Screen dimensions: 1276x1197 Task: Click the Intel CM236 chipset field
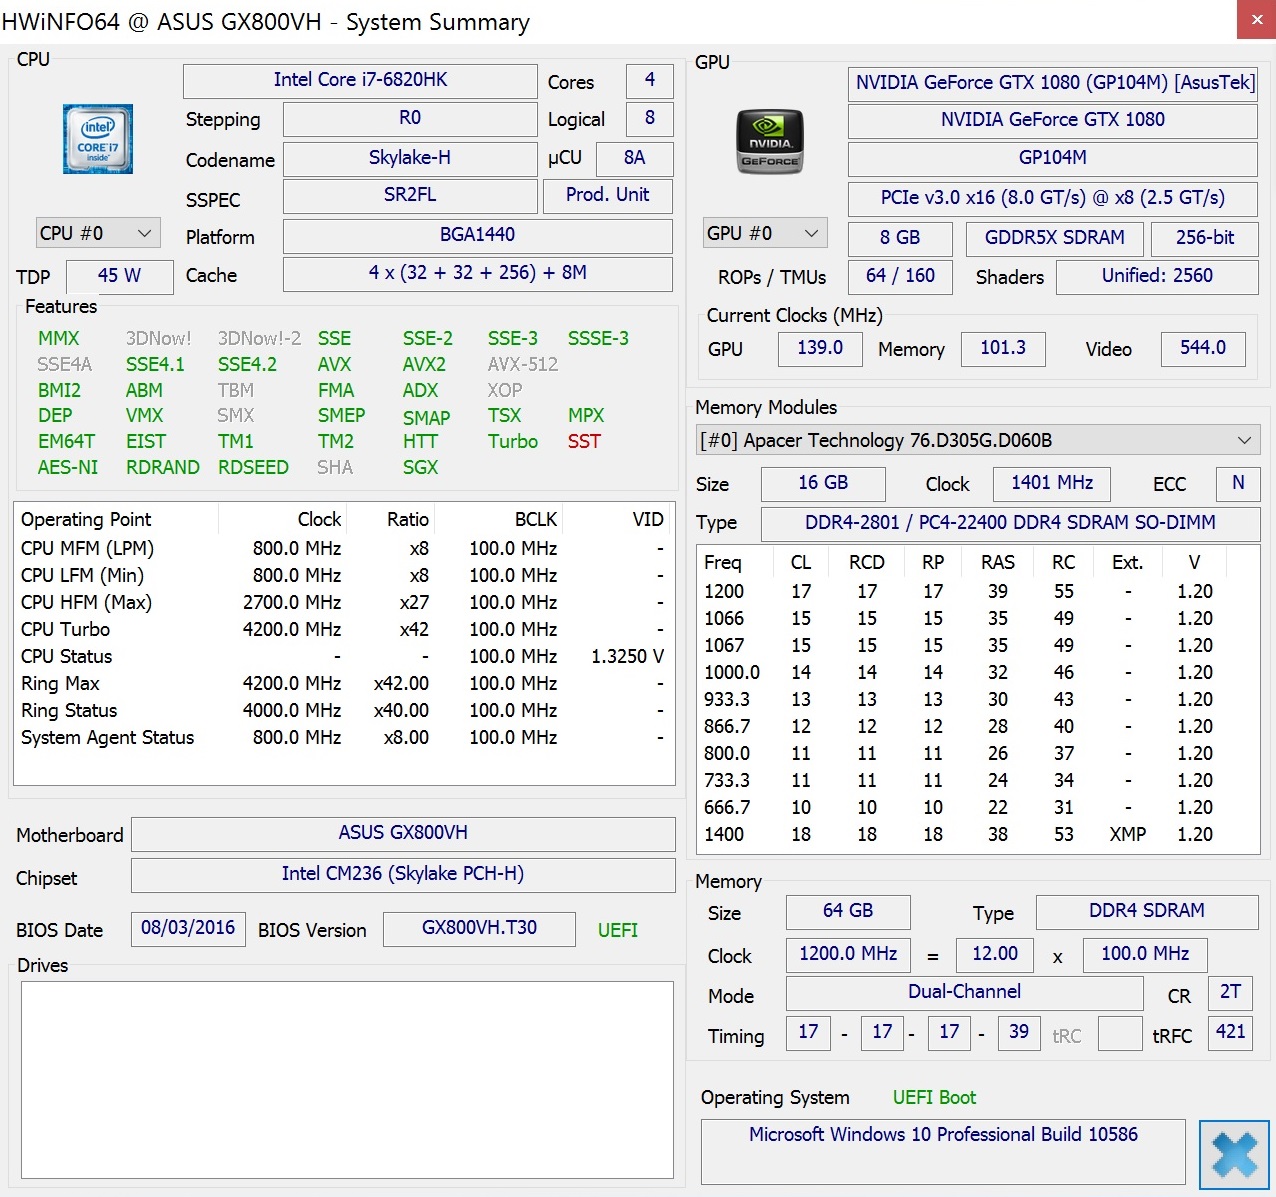tap(403, 874)
